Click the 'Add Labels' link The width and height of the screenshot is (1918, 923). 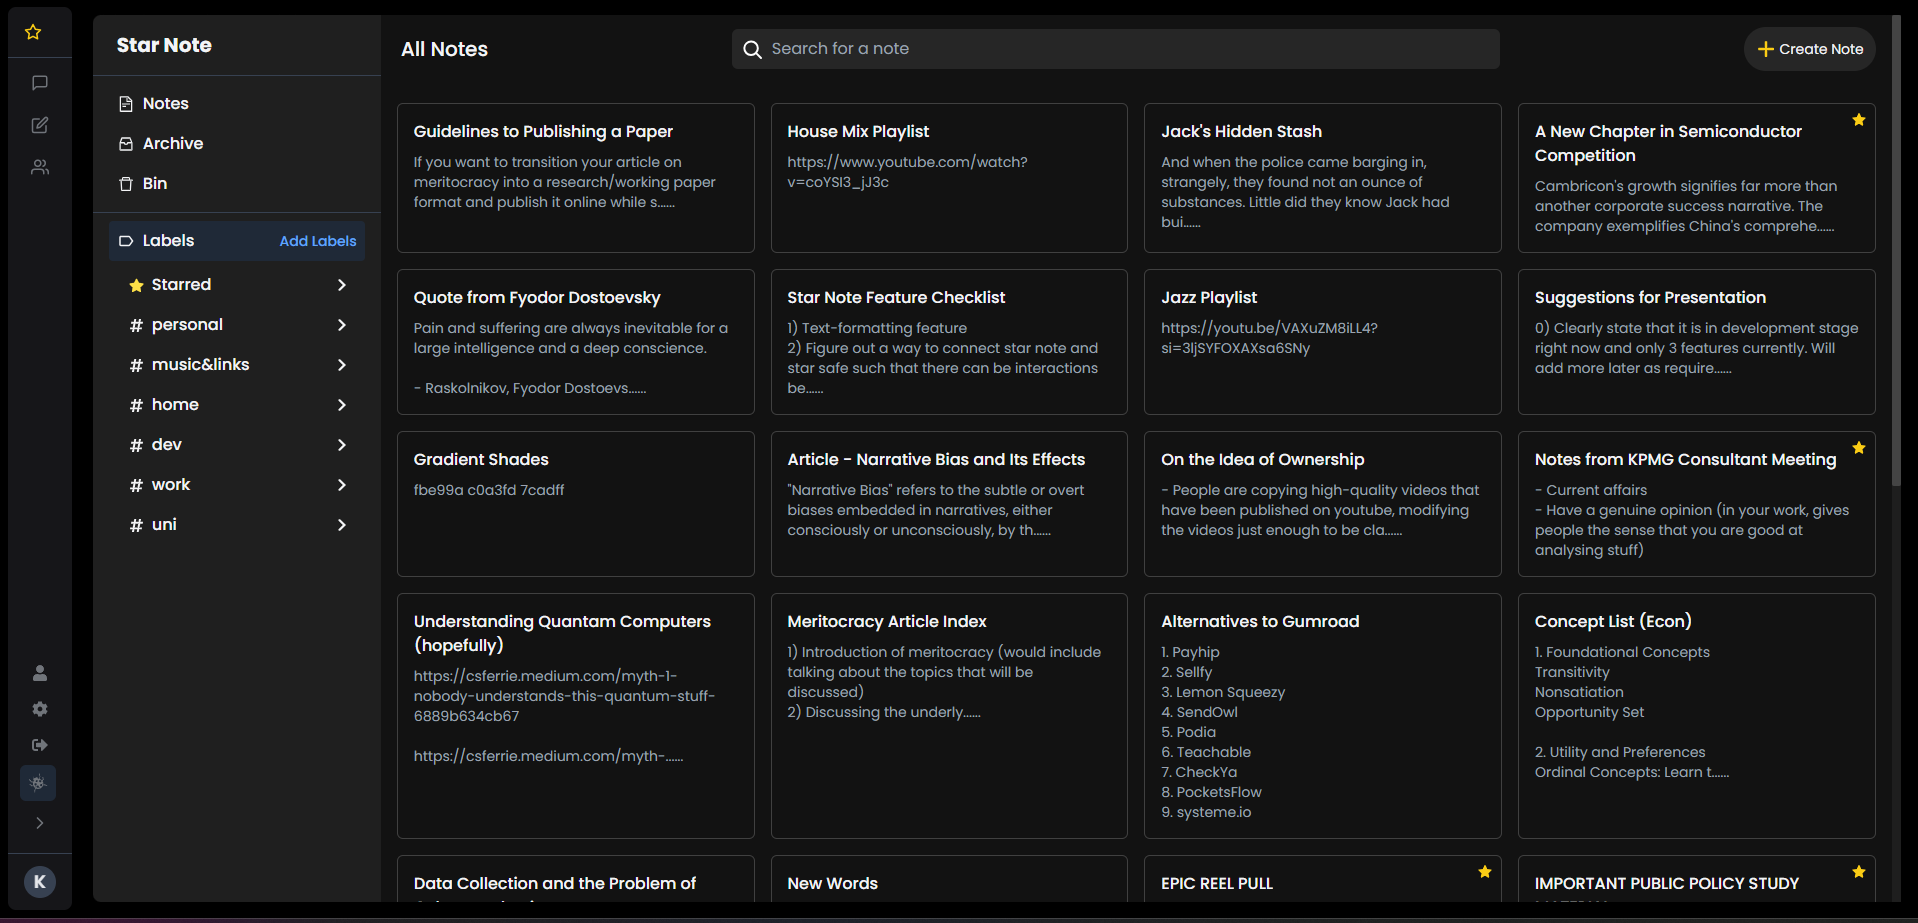(x=317, y=240)
